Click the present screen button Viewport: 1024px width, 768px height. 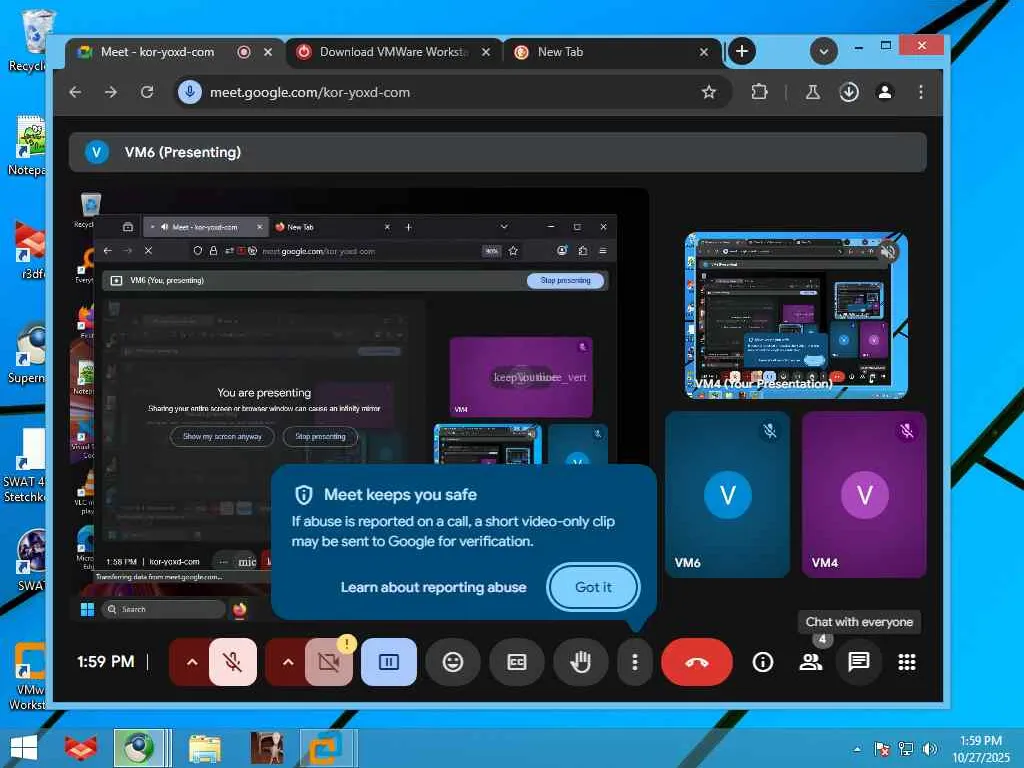tap(389, 662)
